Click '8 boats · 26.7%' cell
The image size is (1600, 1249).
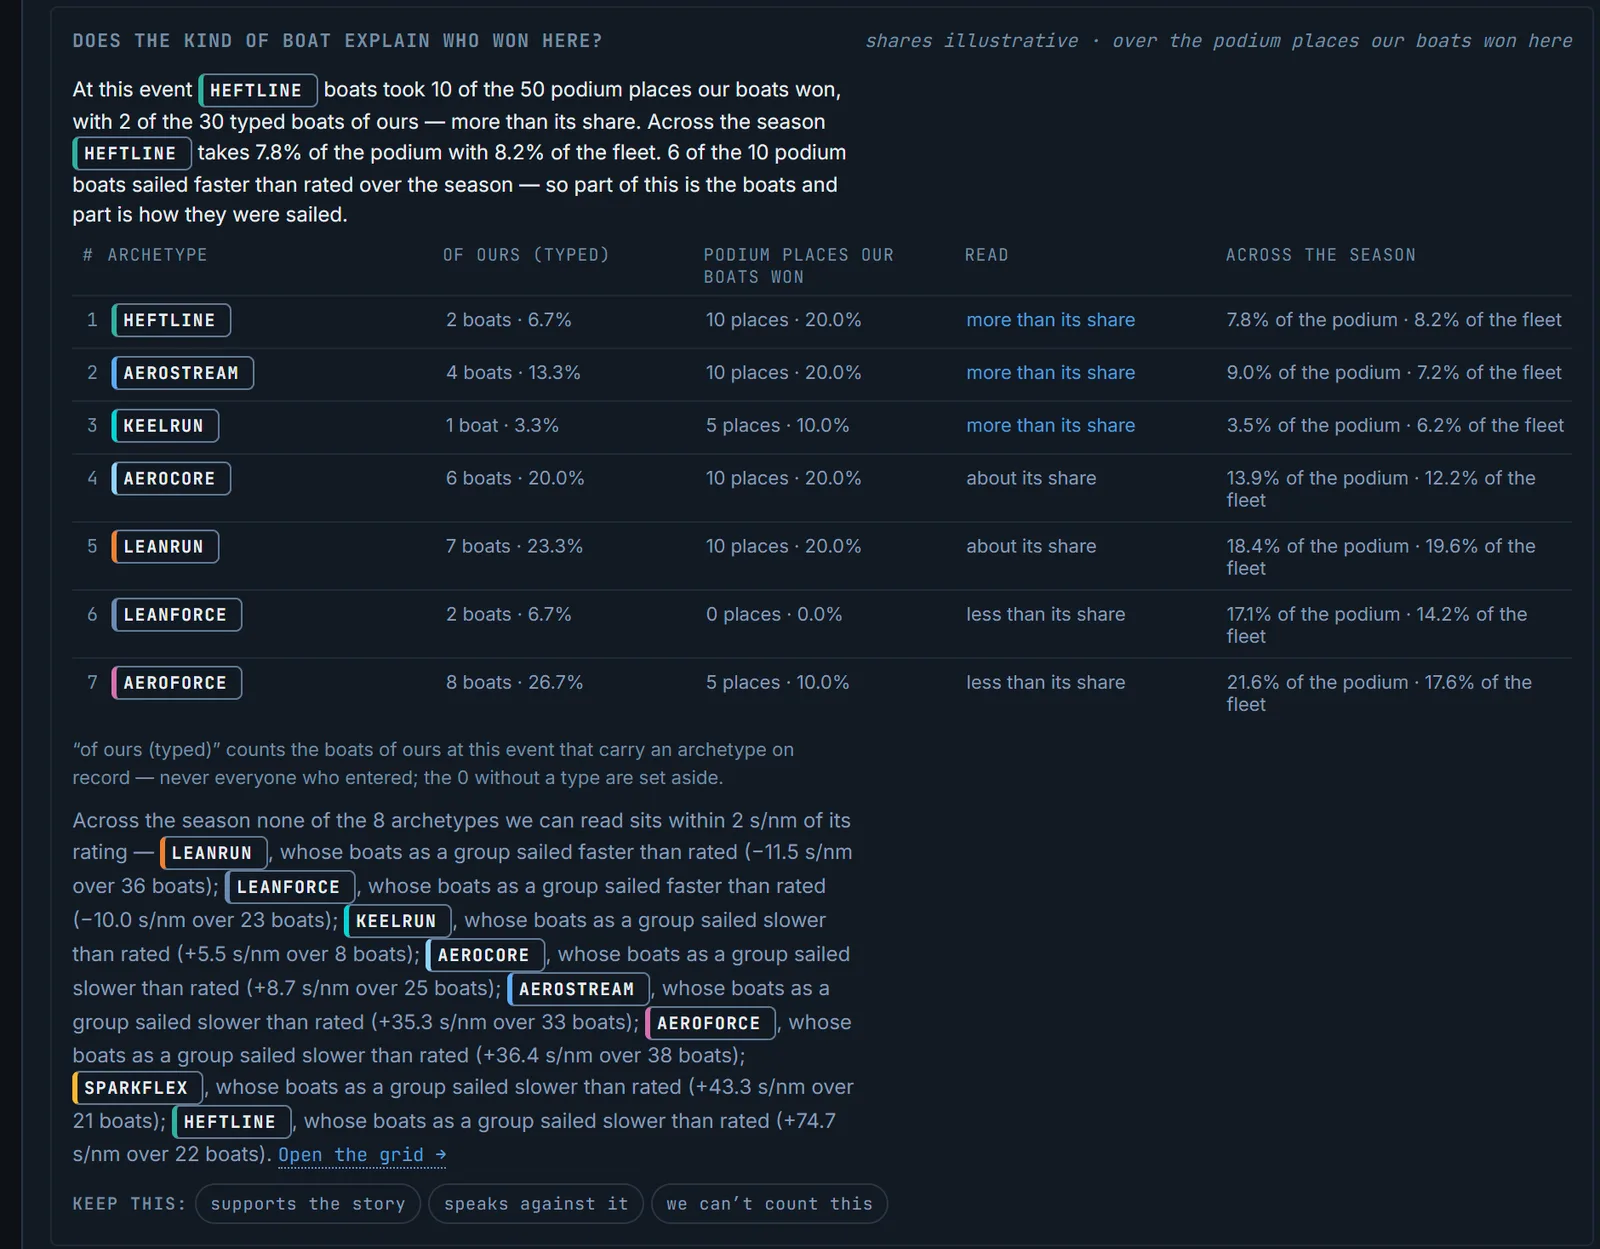pos(515,683)
